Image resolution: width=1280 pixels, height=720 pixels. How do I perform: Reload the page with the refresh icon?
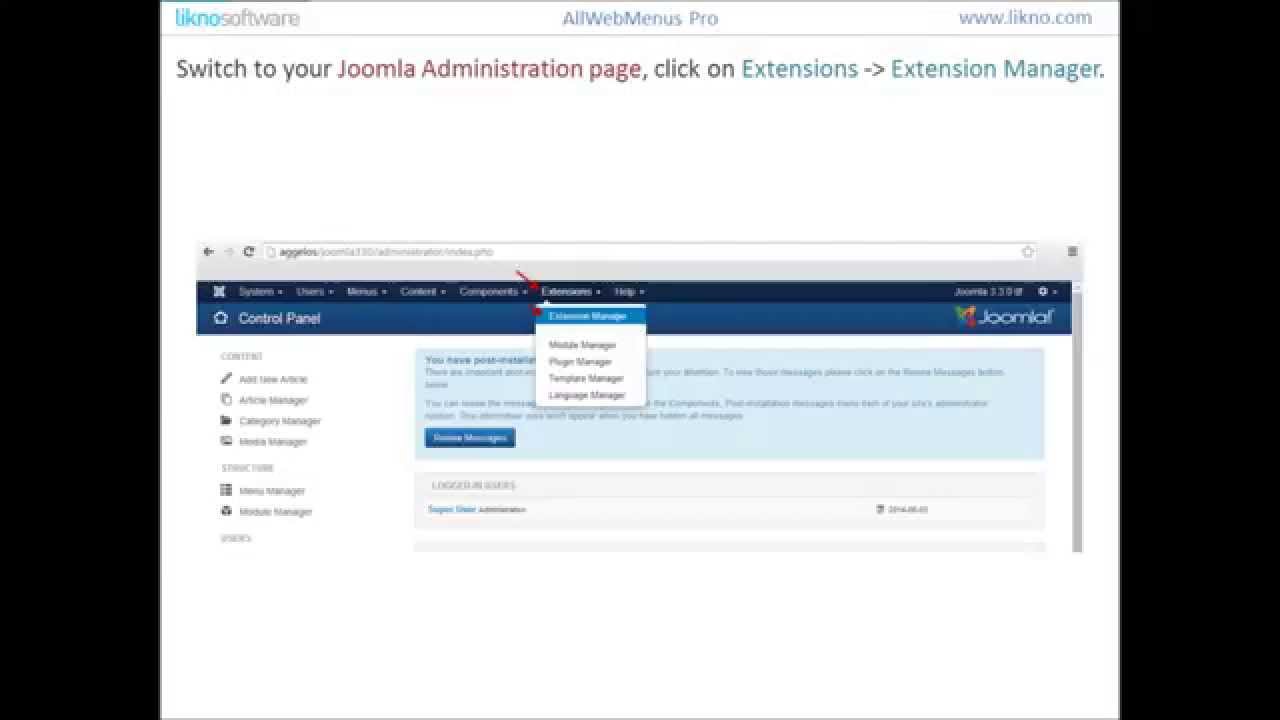[x=249, y=252]
